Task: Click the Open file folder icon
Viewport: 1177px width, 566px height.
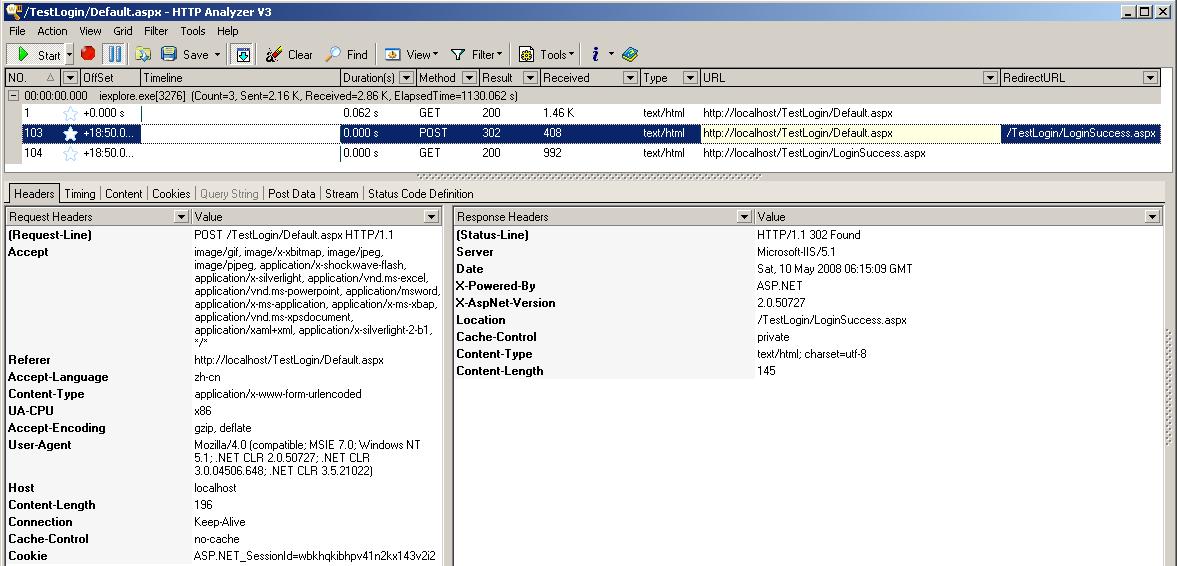Action: coord(143,54)
